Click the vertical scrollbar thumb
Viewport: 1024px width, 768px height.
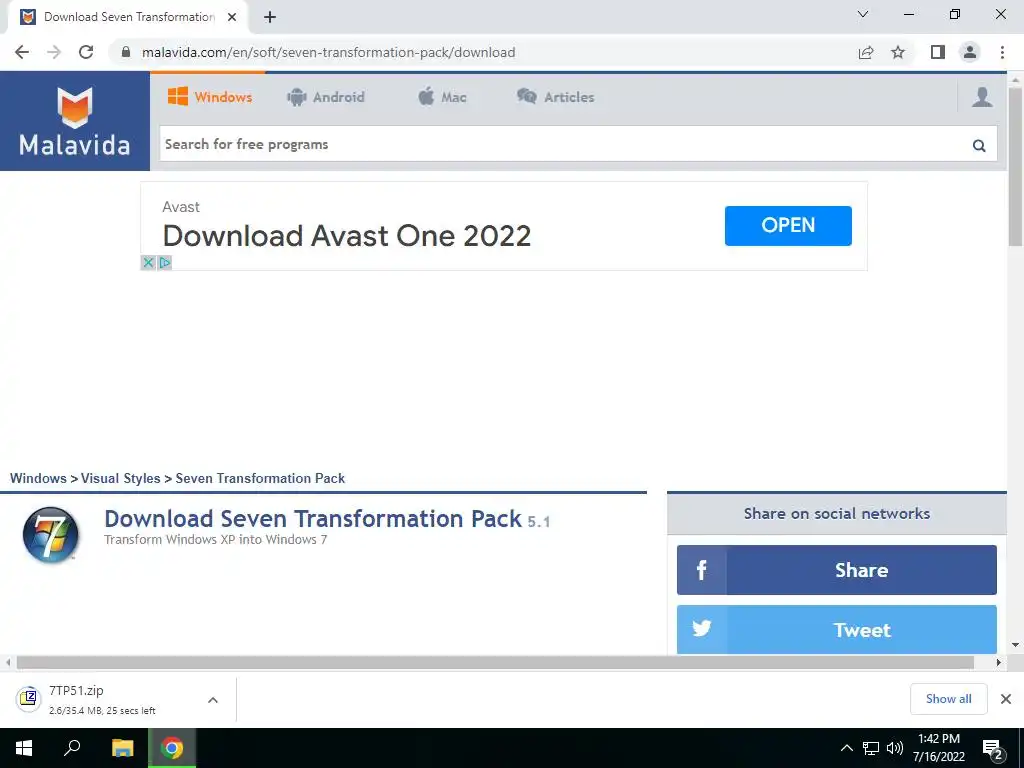1015,167
